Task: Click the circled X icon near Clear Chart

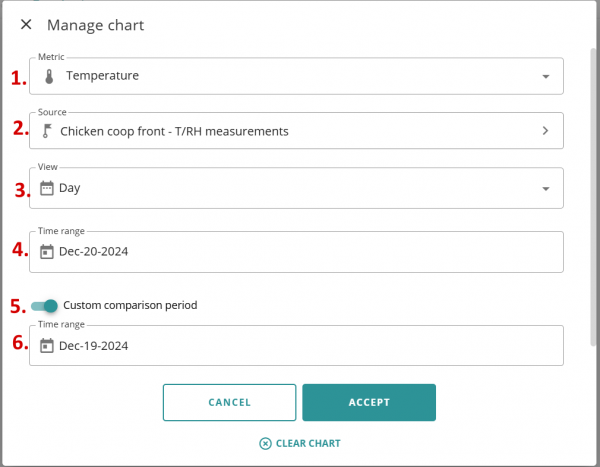Action: click(x=265, y=443)
